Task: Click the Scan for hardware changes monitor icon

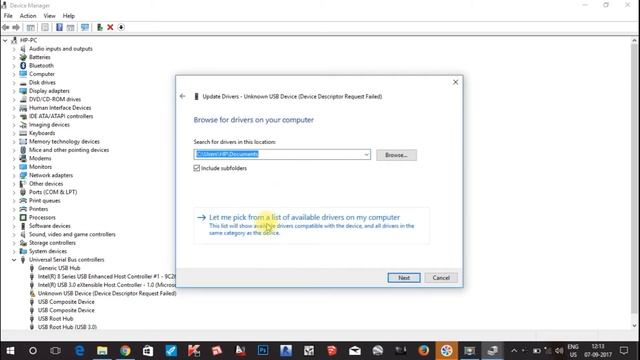Action: click(x=85, y=27)
